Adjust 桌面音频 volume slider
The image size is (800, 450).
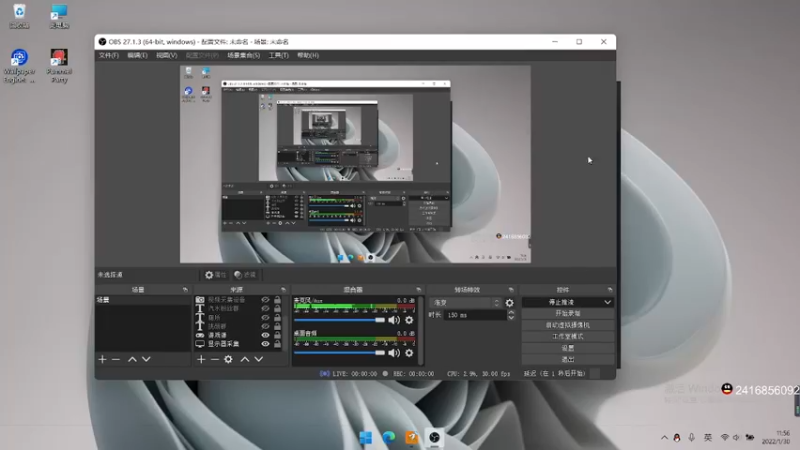pyautogui.click(x=339, y=353)
